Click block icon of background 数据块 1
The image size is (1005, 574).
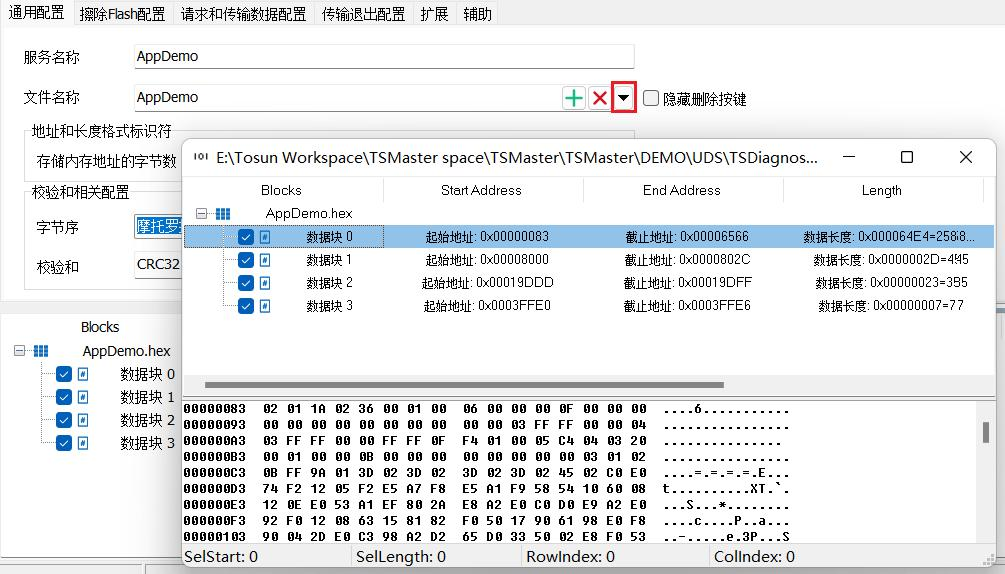click(x=83, y=397)
